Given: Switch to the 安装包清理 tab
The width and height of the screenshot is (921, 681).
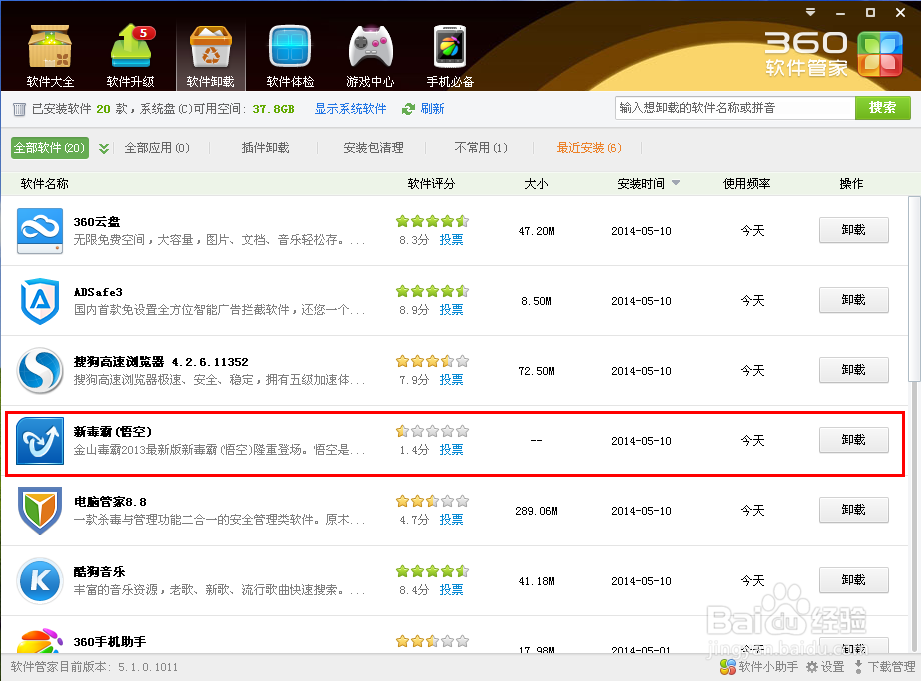Looking at the screenshot, I should pyautogui.click(x=374, y=148).
